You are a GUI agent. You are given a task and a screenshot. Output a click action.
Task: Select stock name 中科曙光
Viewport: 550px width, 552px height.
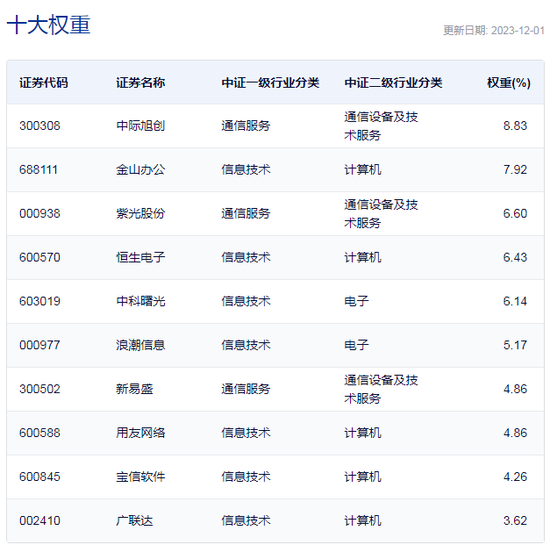(x=140, y=301)
